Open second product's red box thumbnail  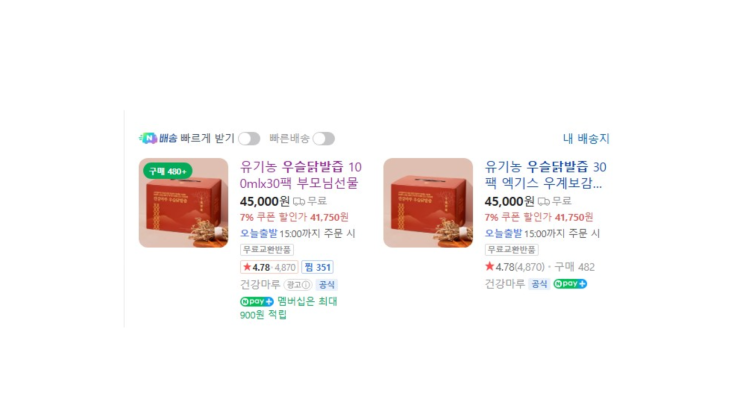(428, 203)
